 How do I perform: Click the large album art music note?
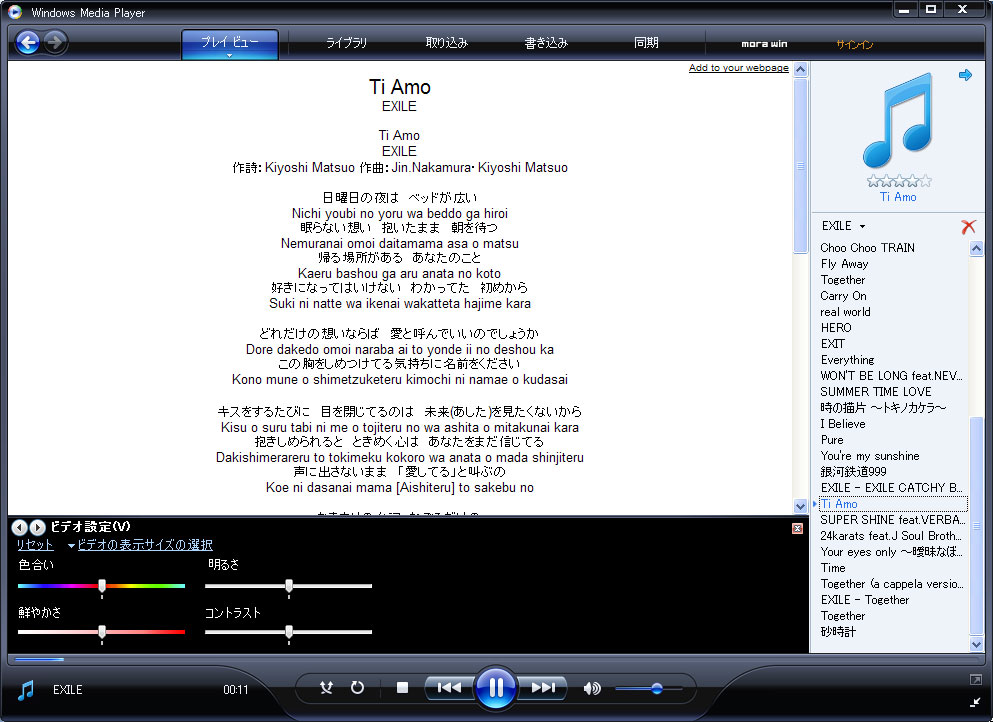tap(898, 120)
